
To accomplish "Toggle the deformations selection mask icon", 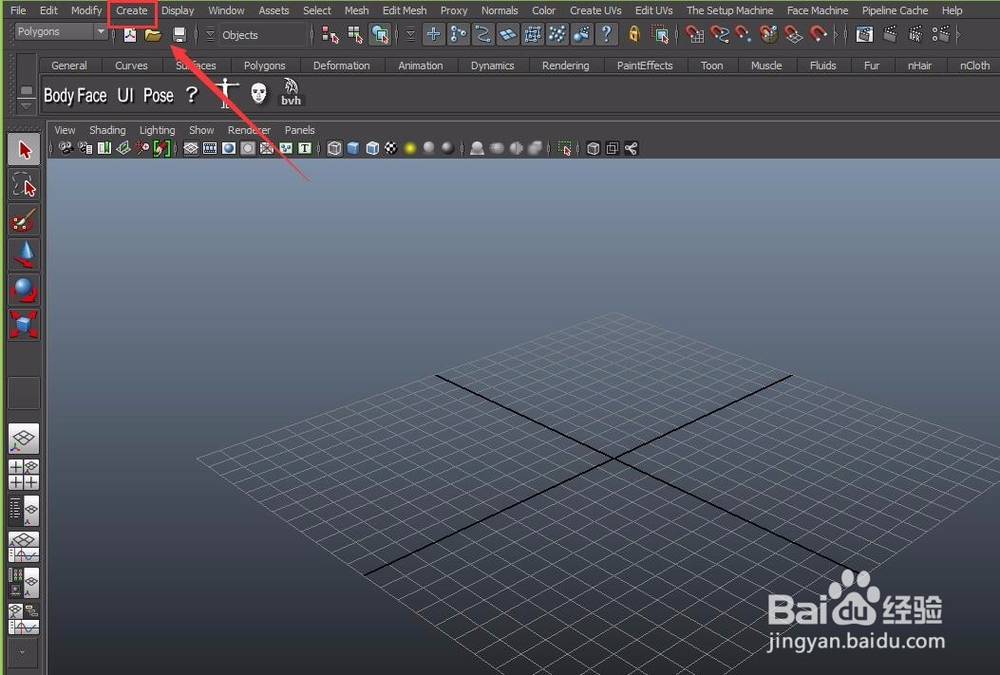I will pos(533,34).
